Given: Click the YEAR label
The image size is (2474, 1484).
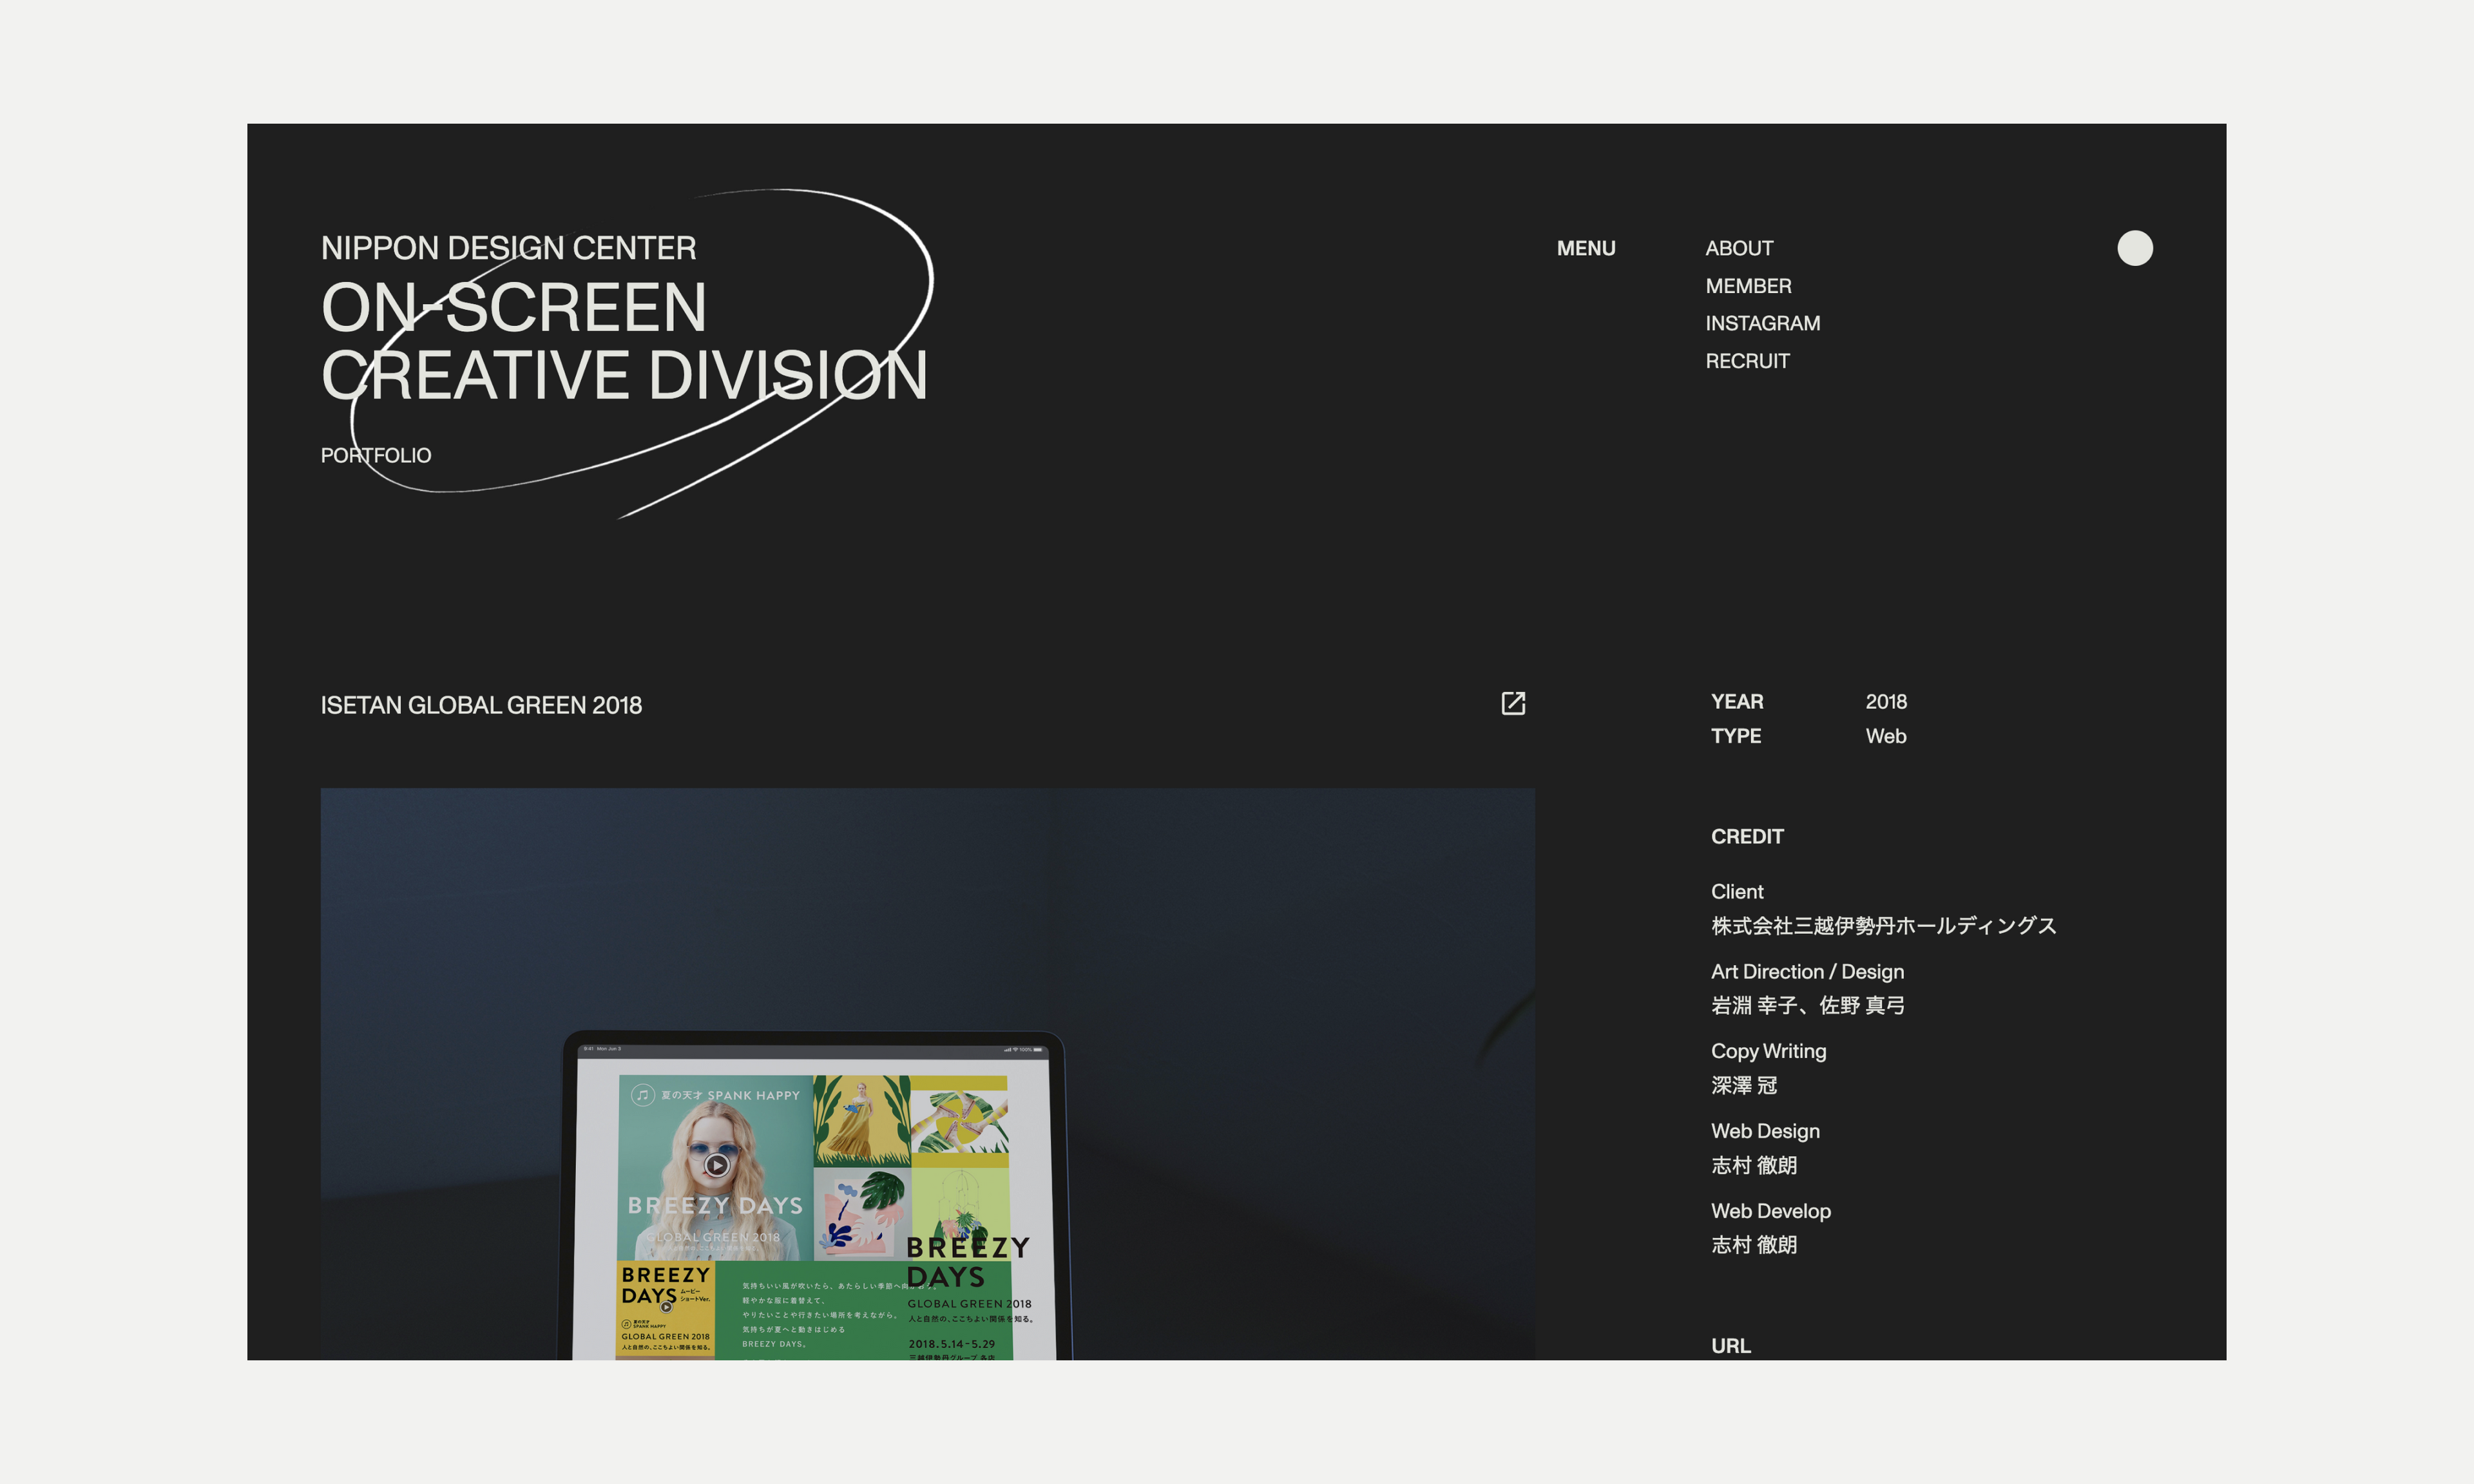Looking at the screenshot, I should click(x=1737, y=702).
